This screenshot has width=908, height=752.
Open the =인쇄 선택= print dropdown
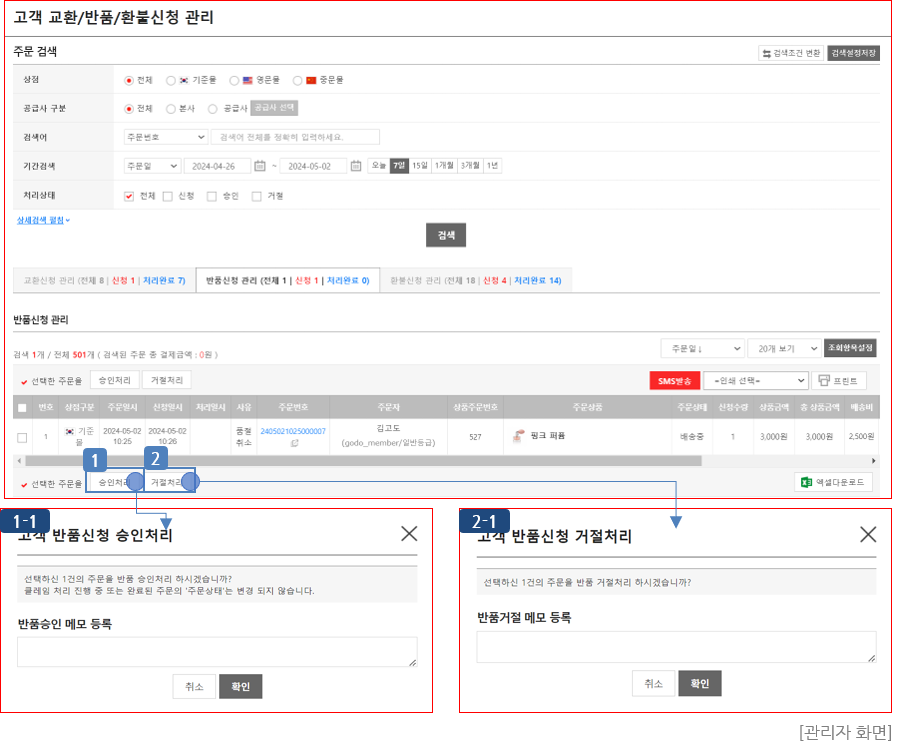(755, 380)
